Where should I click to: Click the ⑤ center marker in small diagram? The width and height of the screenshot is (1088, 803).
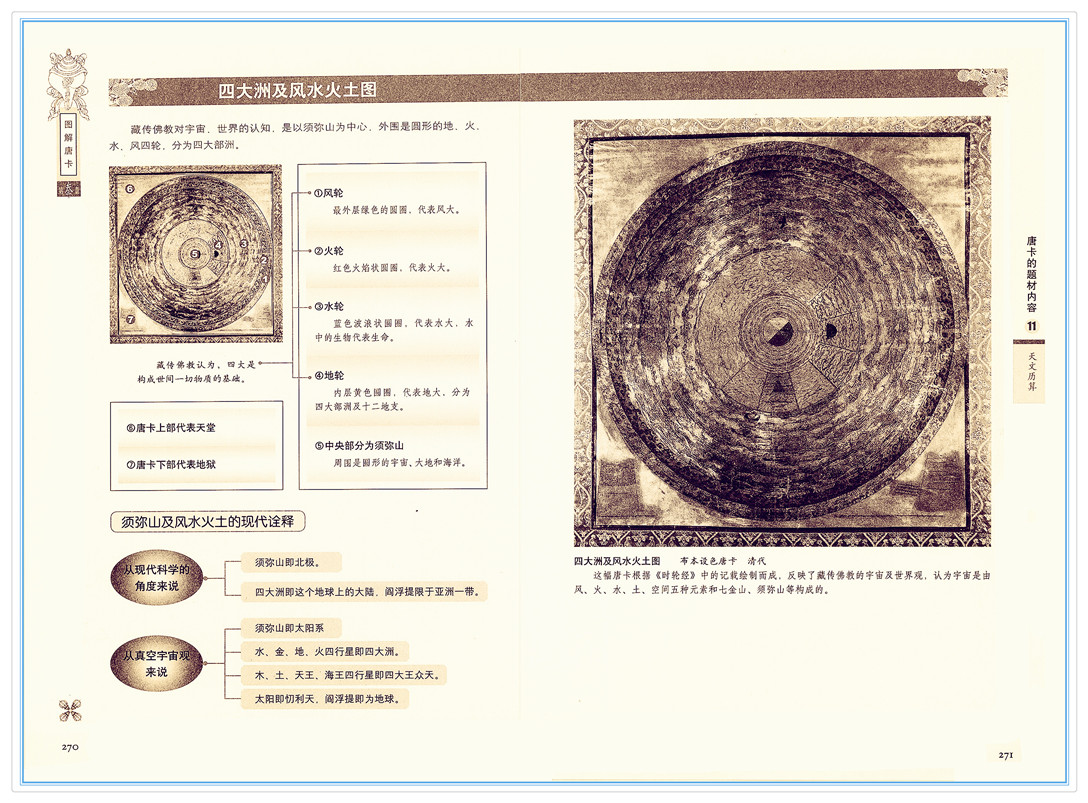tap(195, 254)
